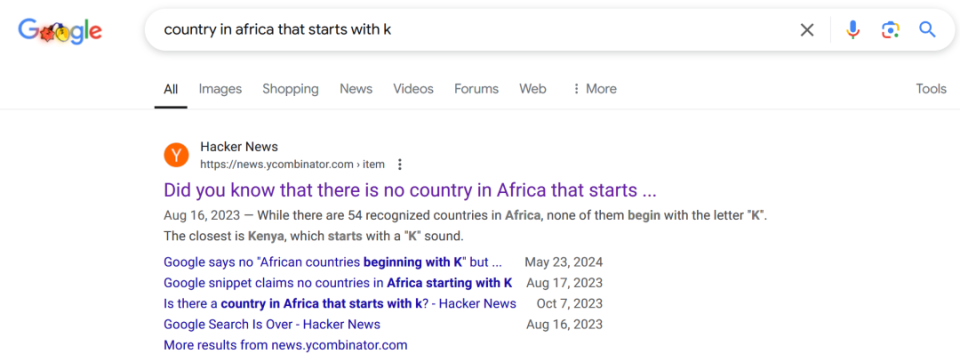The height and width of the screenshot is (362, 960).
Task: Clear the search query with X icon
Action: pos(807,29)
